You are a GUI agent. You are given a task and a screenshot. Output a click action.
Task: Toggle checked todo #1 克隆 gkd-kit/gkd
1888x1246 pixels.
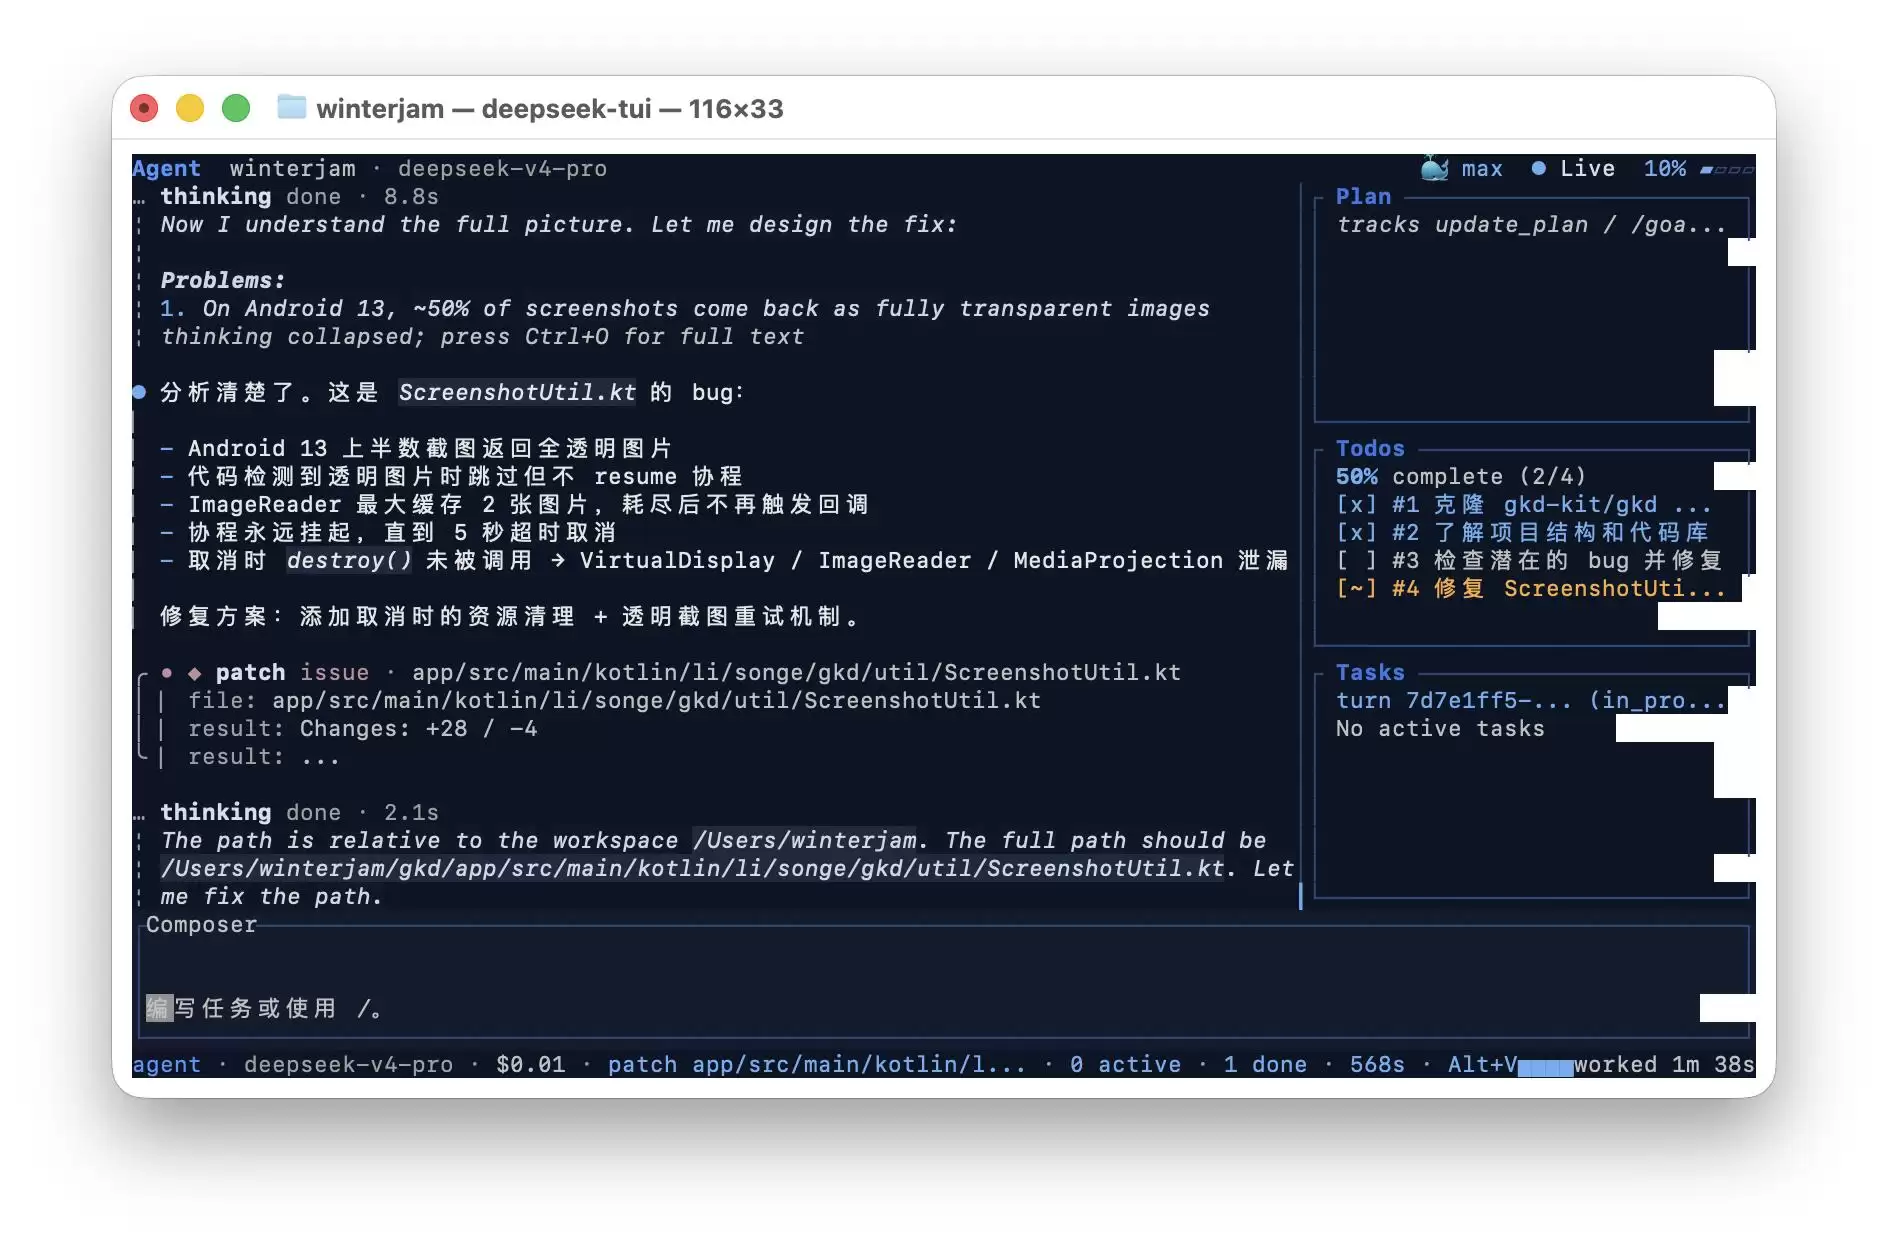tap(1524, 505)
